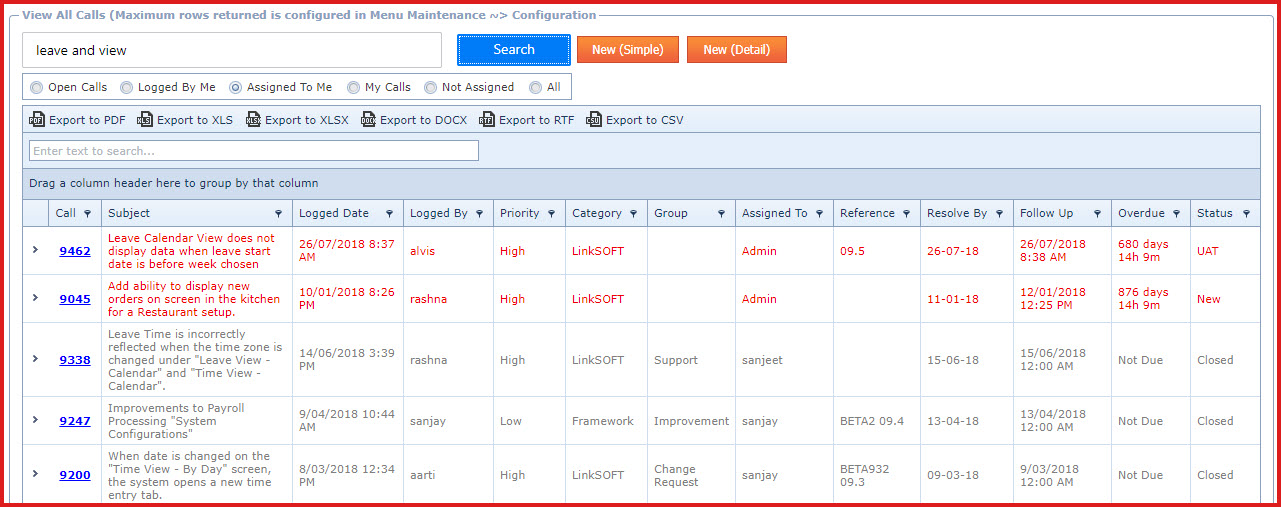Sort by the Overdue column header

(x=1151, y=213)
